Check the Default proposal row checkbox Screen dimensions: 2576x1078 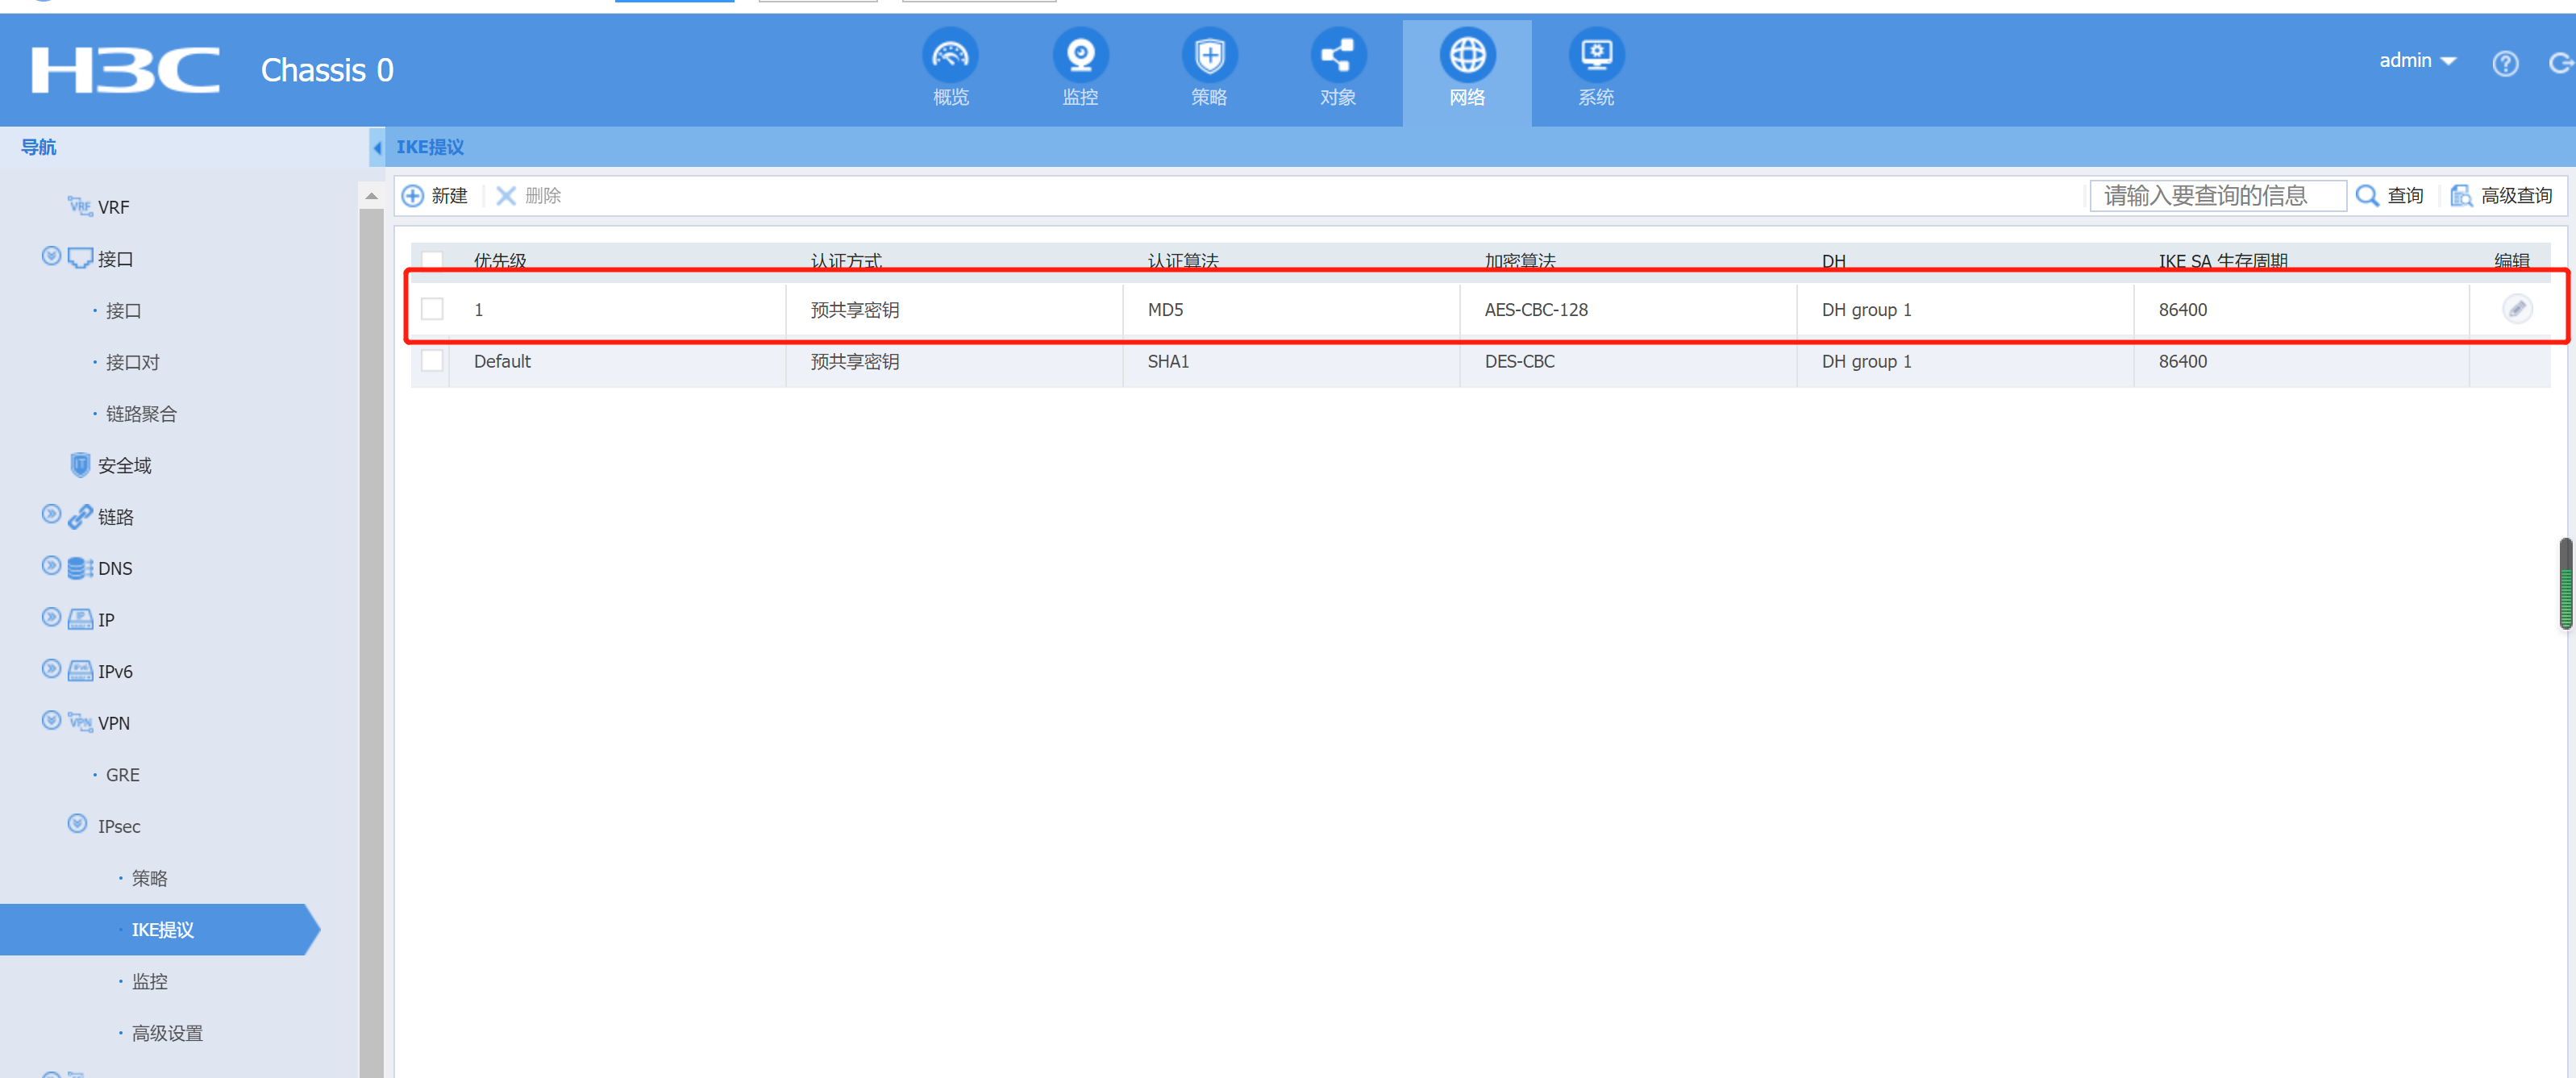(432, 361)
